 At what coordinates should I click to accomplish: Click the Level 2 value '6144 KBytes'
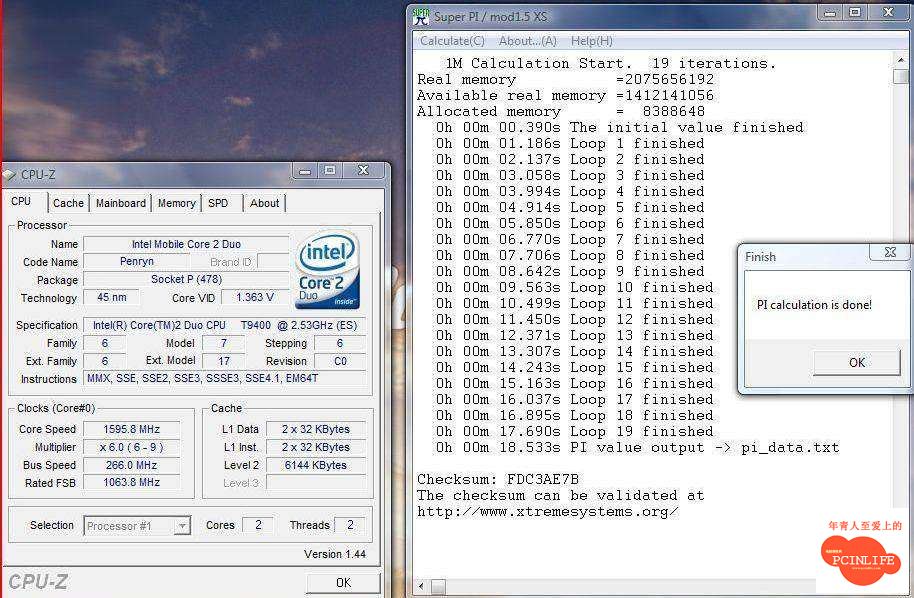316,465
